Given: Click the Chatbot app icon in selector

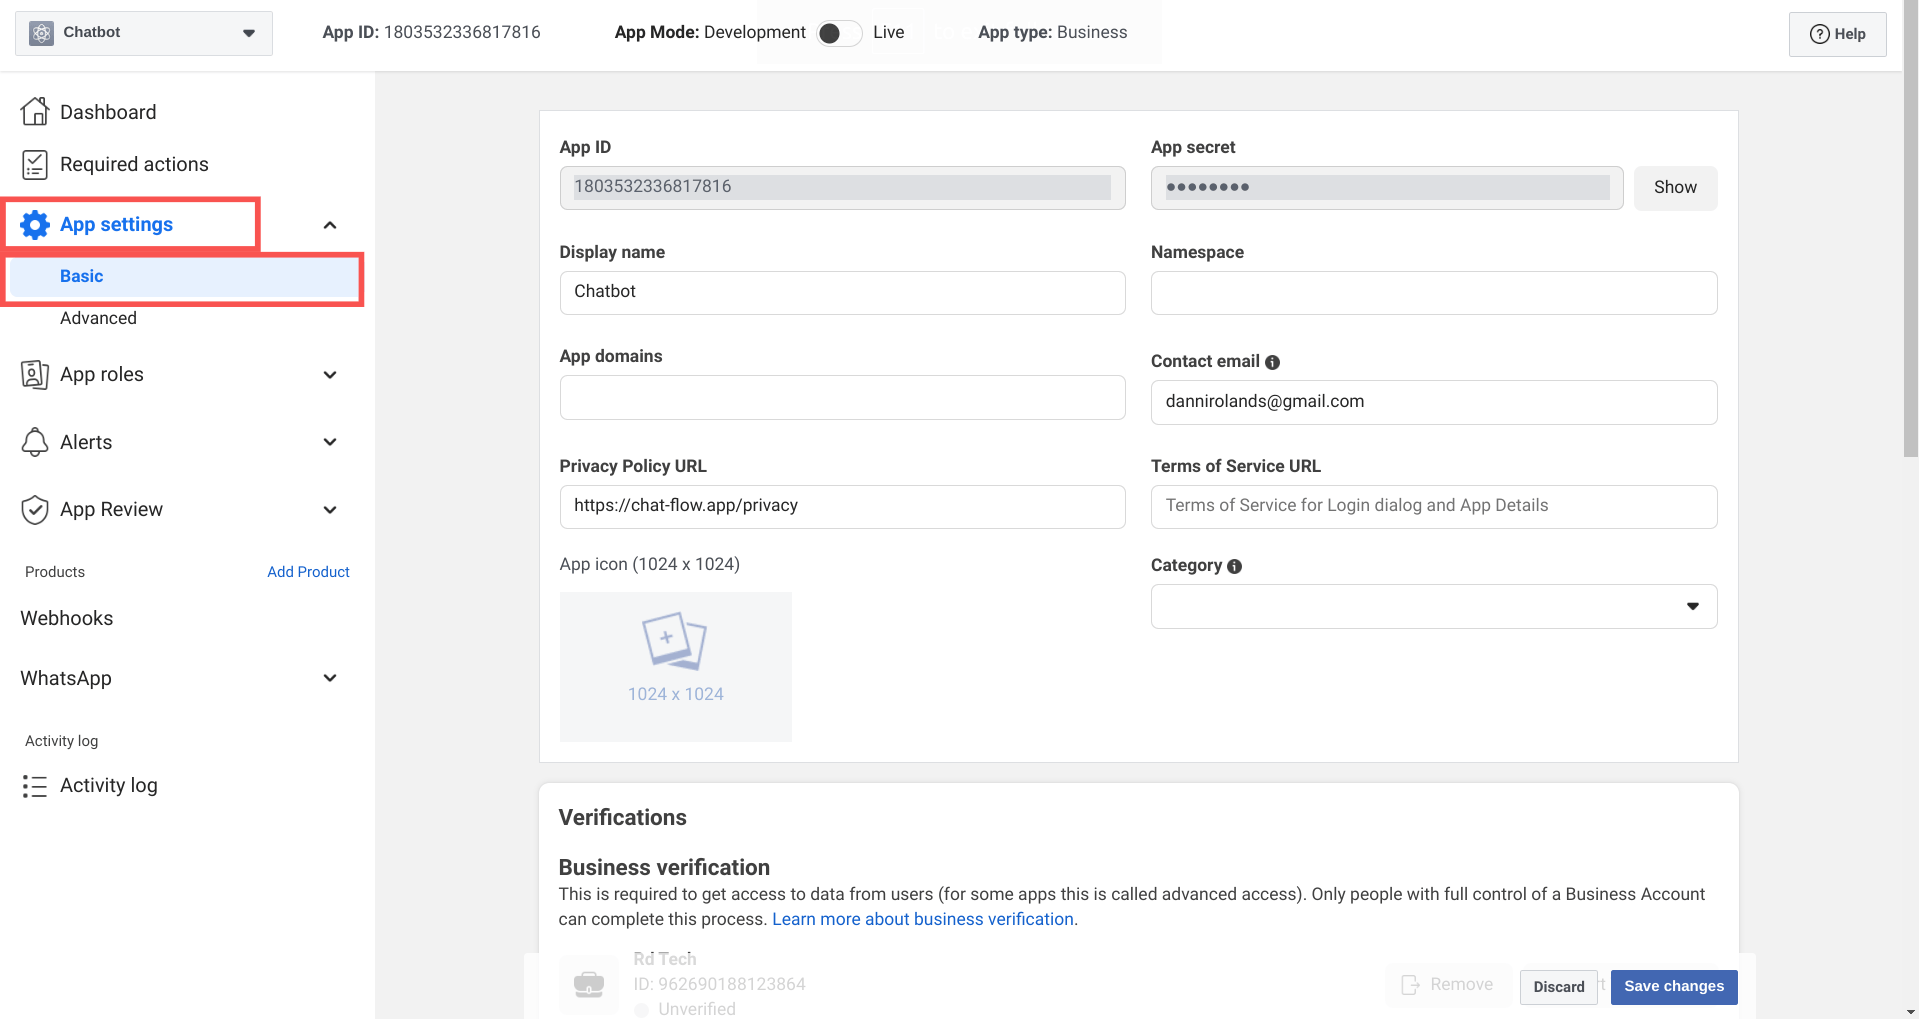Looking at the screenshot, I should pos(41,33).
